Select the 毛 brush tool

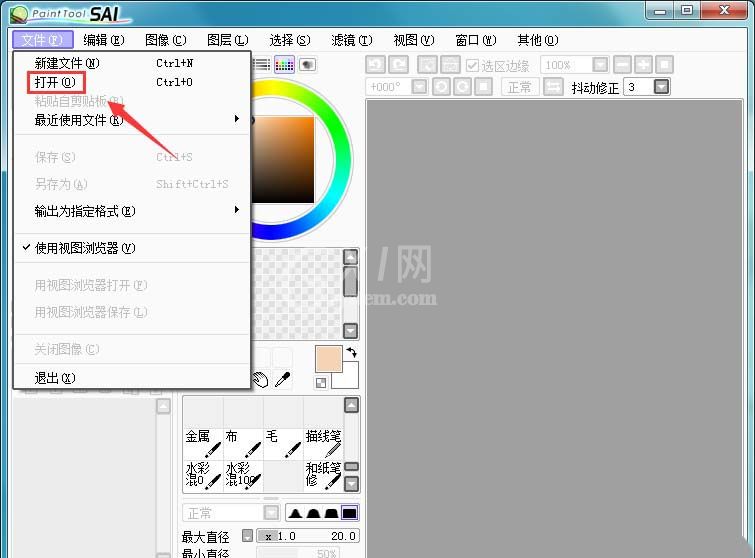click(x=283, y=443)
